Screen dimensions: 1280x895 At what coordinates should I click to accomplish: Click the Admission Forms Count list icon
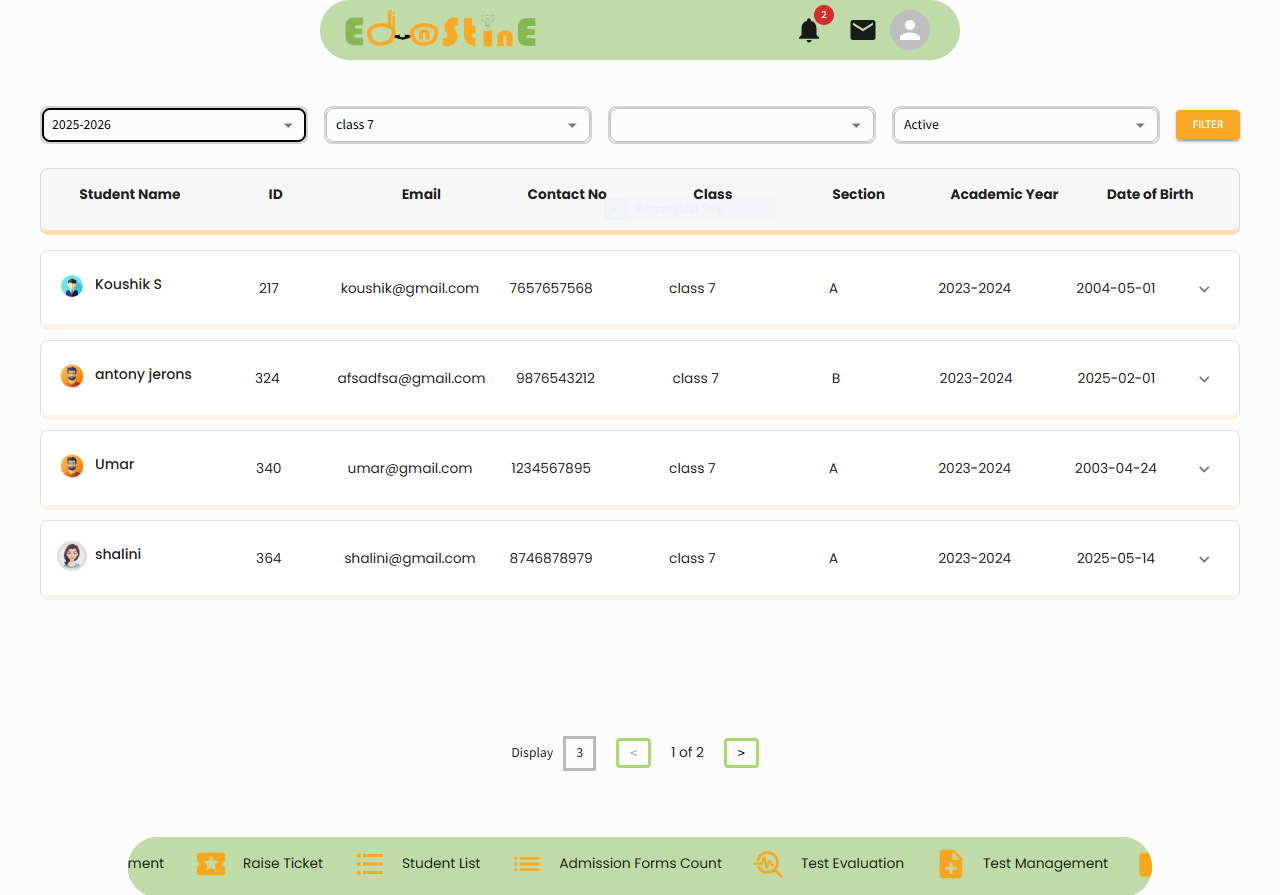(x=527, y=864)
